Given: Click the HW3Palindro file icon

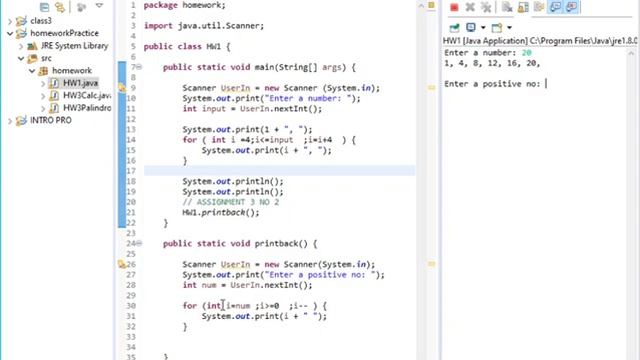Looking at the screenshot, I should pyautogui.click(x=54, y=108).
